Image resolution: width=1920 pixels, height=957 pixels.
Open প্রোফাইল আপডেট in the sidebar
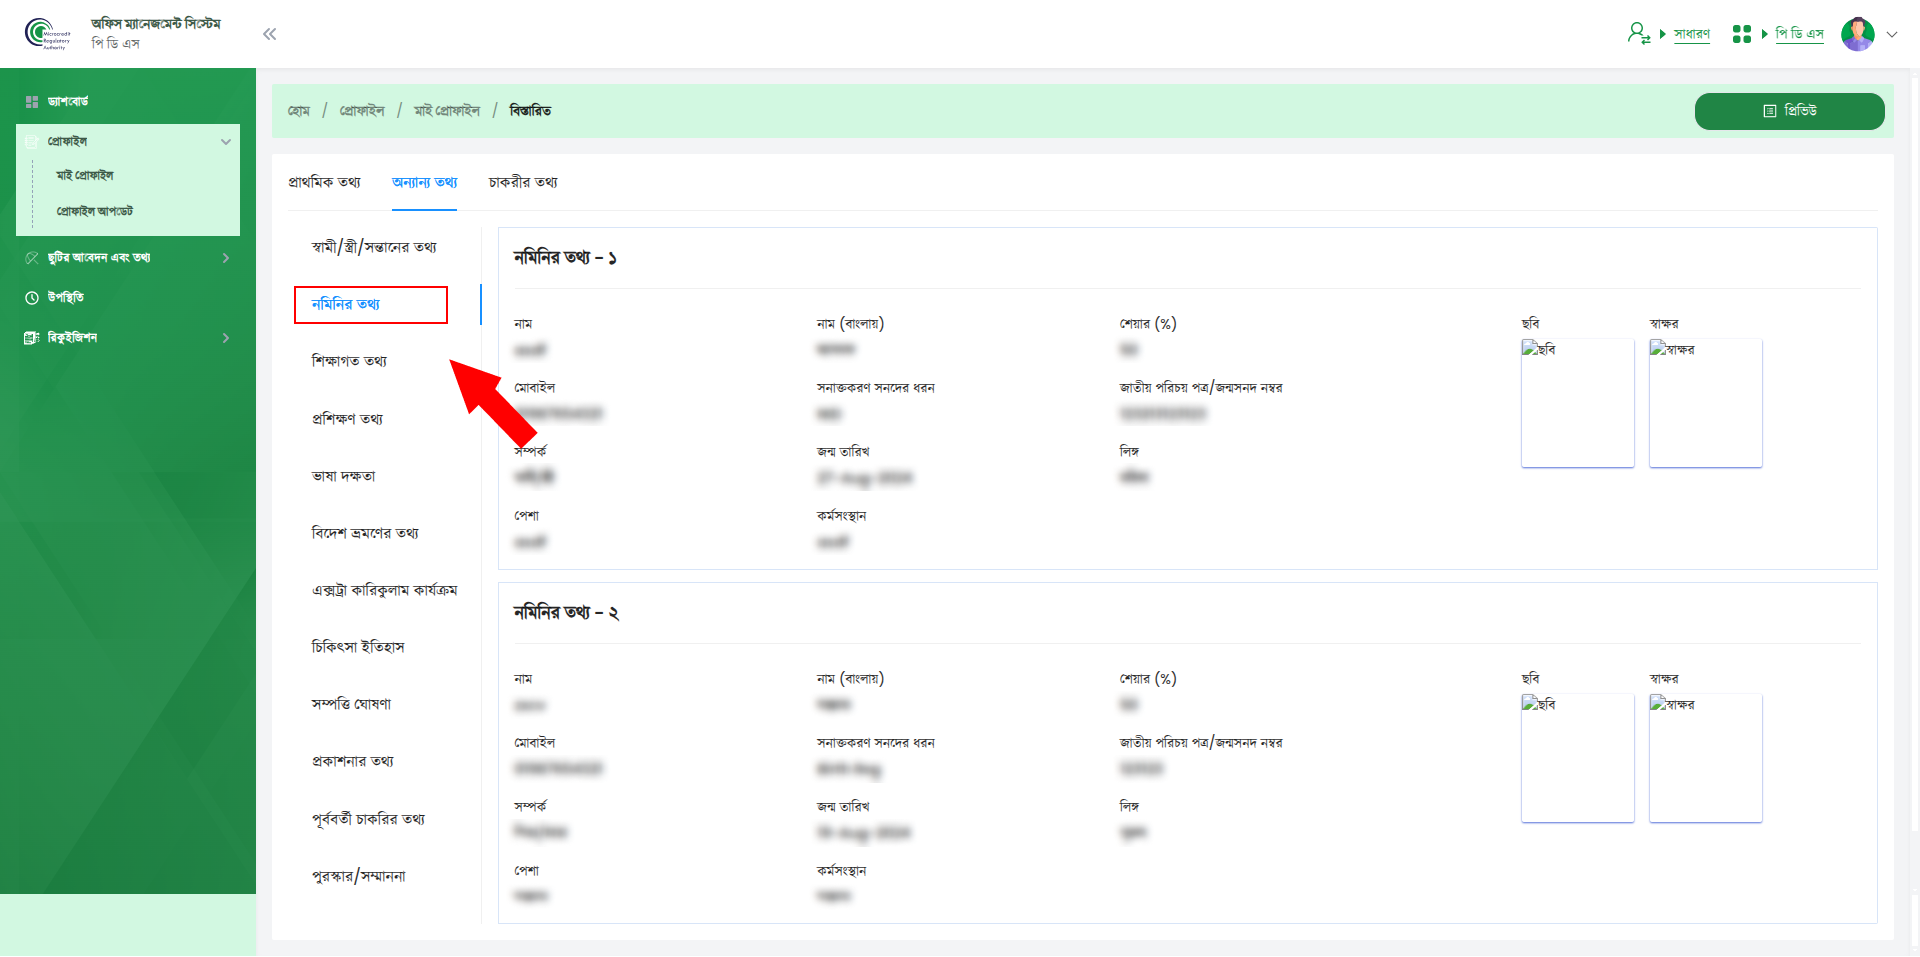click(x=95, y=211)
